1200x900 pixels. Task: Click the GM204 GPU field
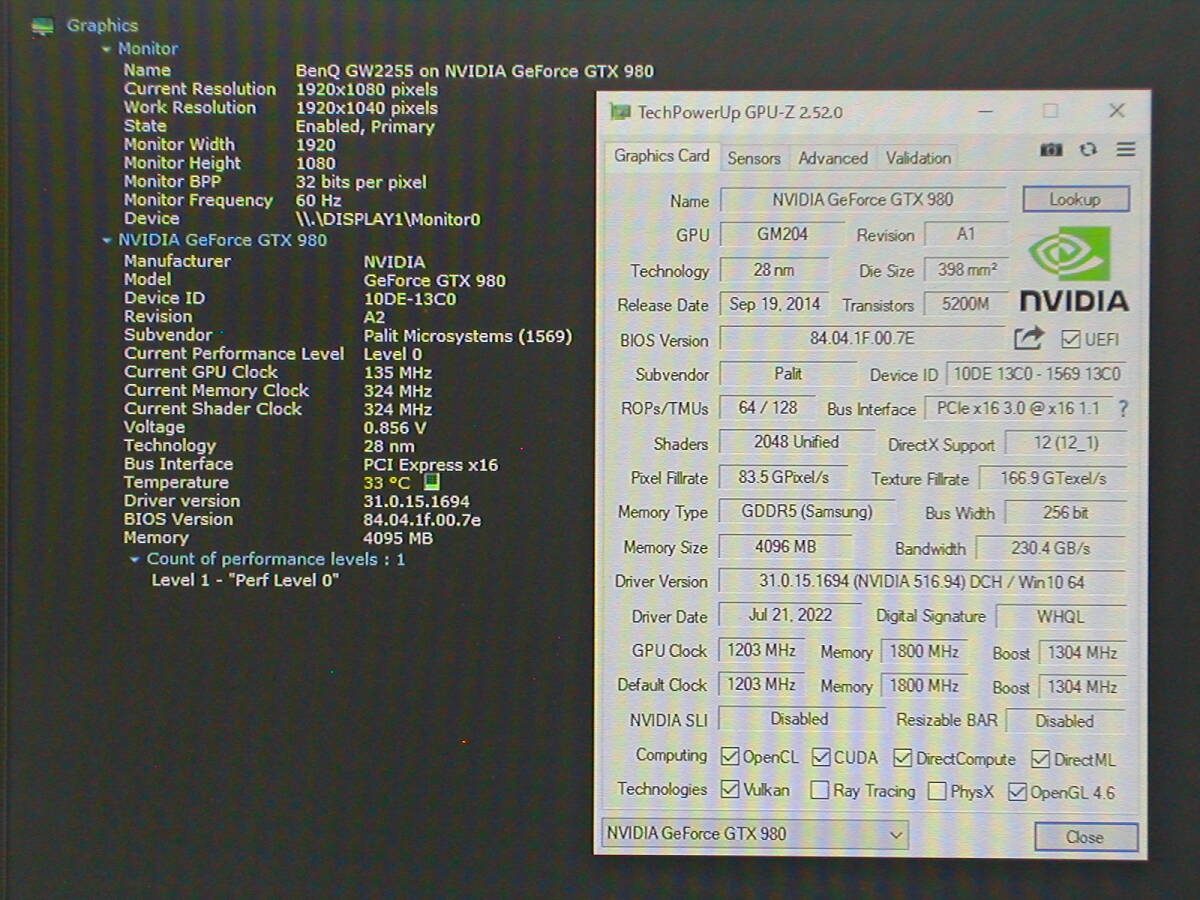pos(782,234)
